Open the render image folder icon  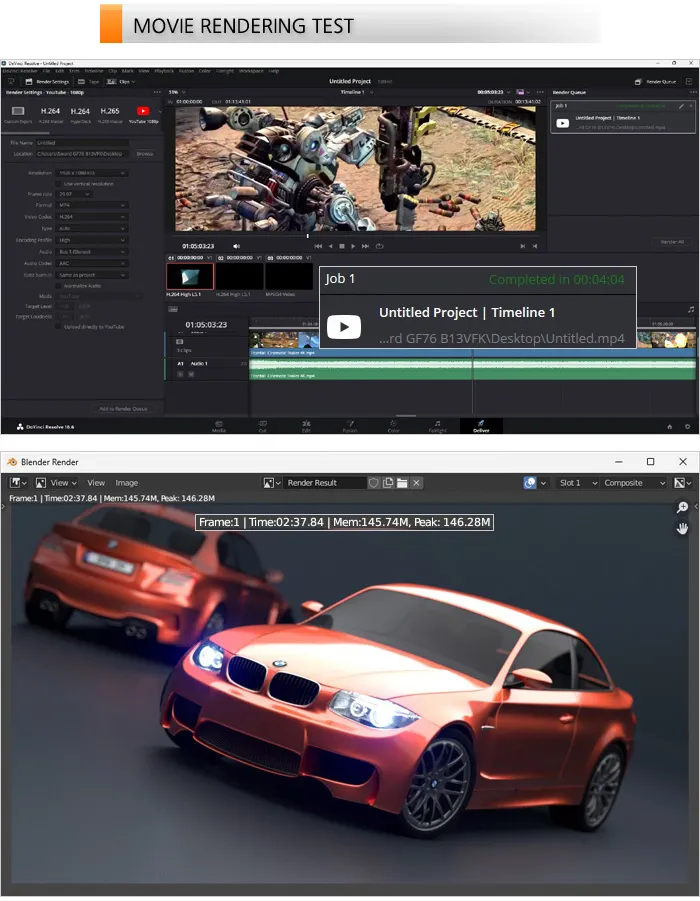(x=402, y=483)
